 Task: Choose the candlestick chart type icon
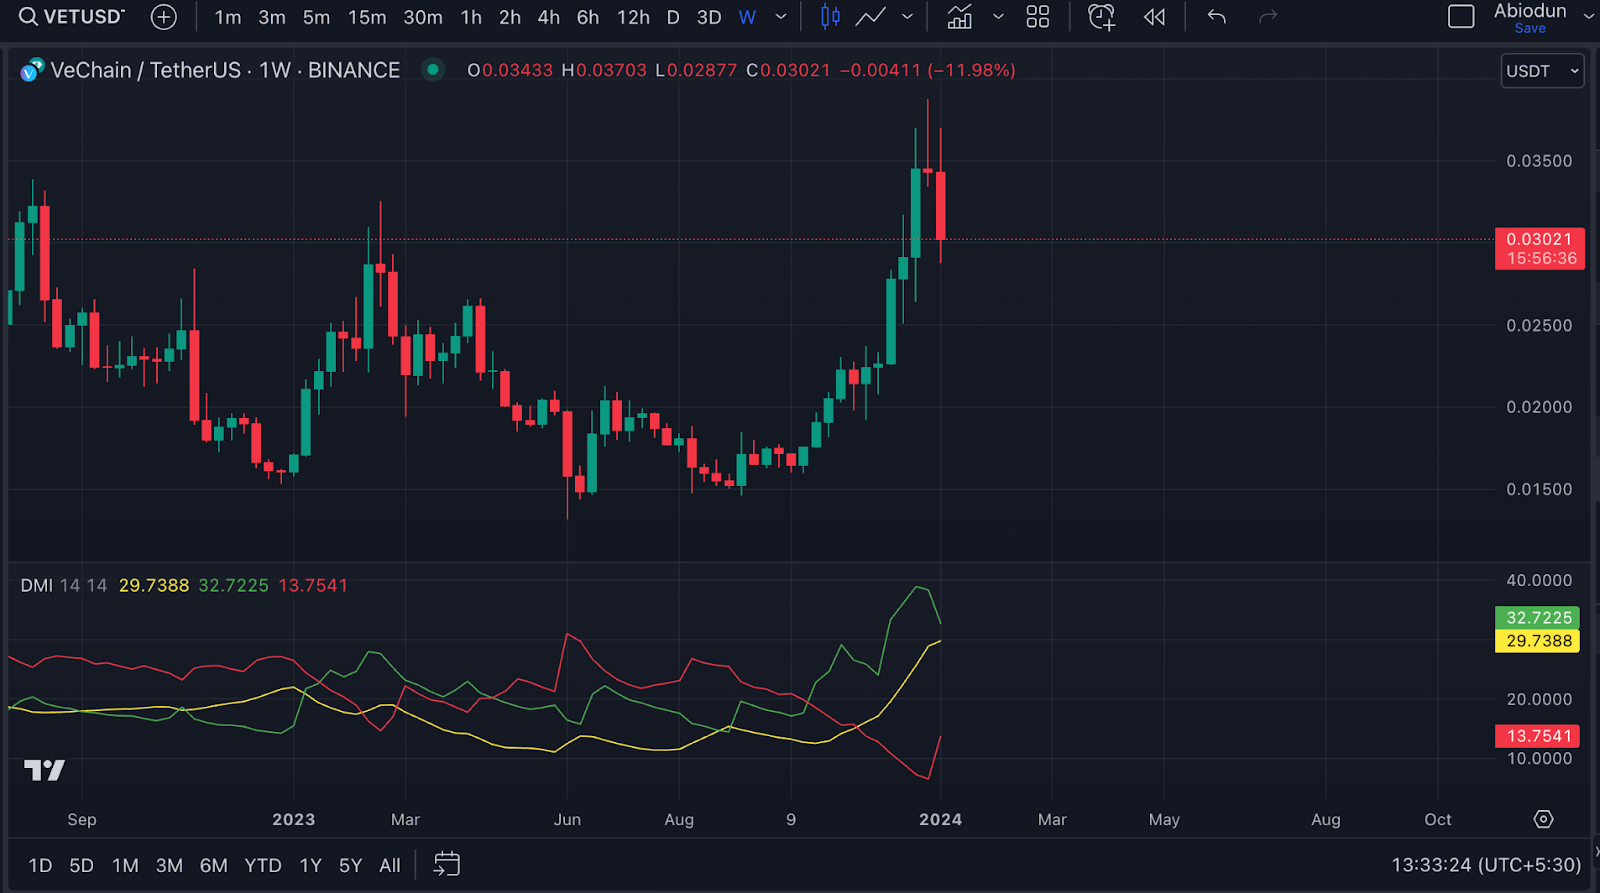830,17
